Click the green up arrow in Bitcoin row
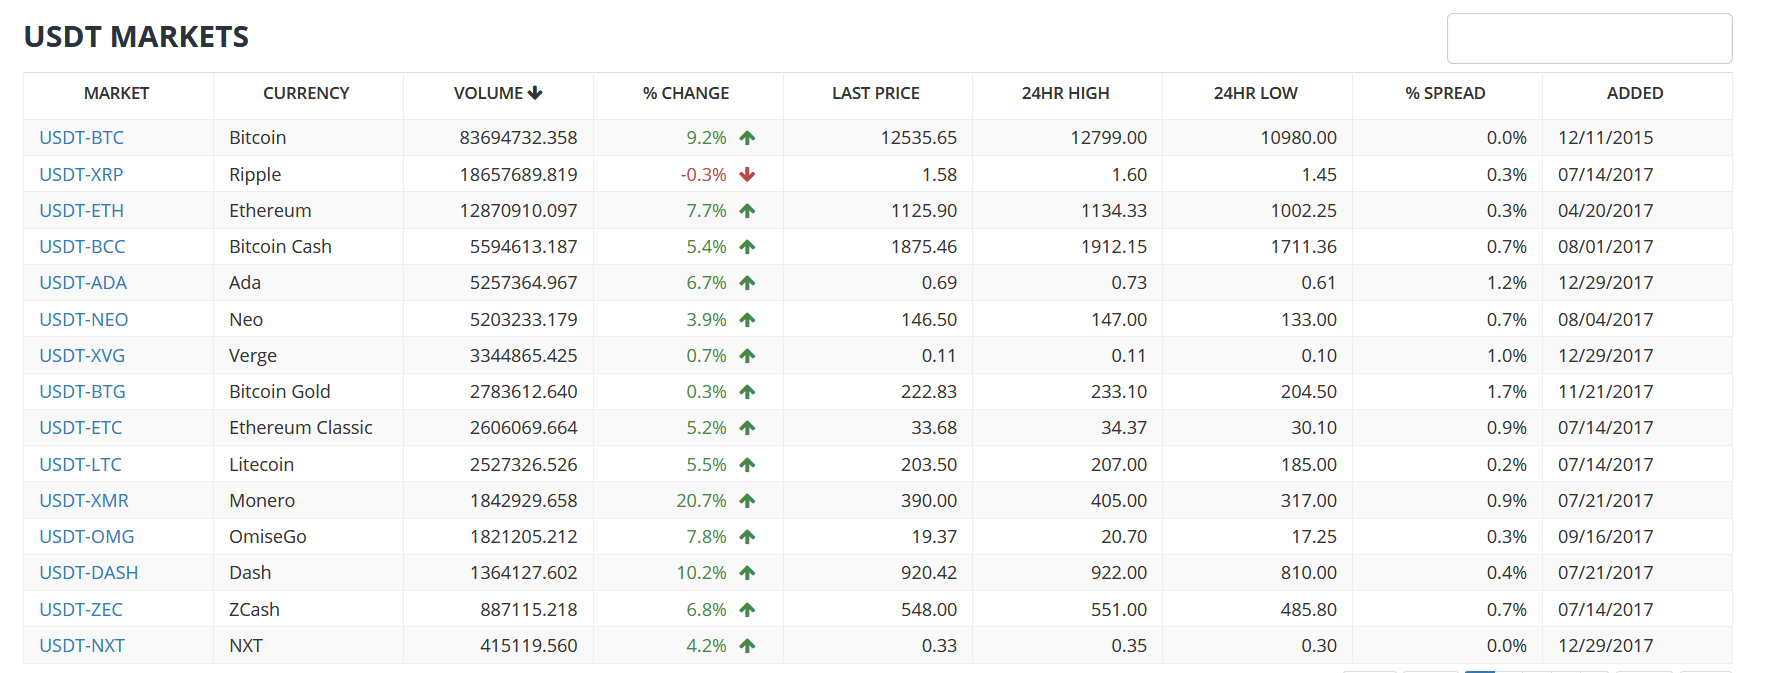 click(x=747, y=138)
